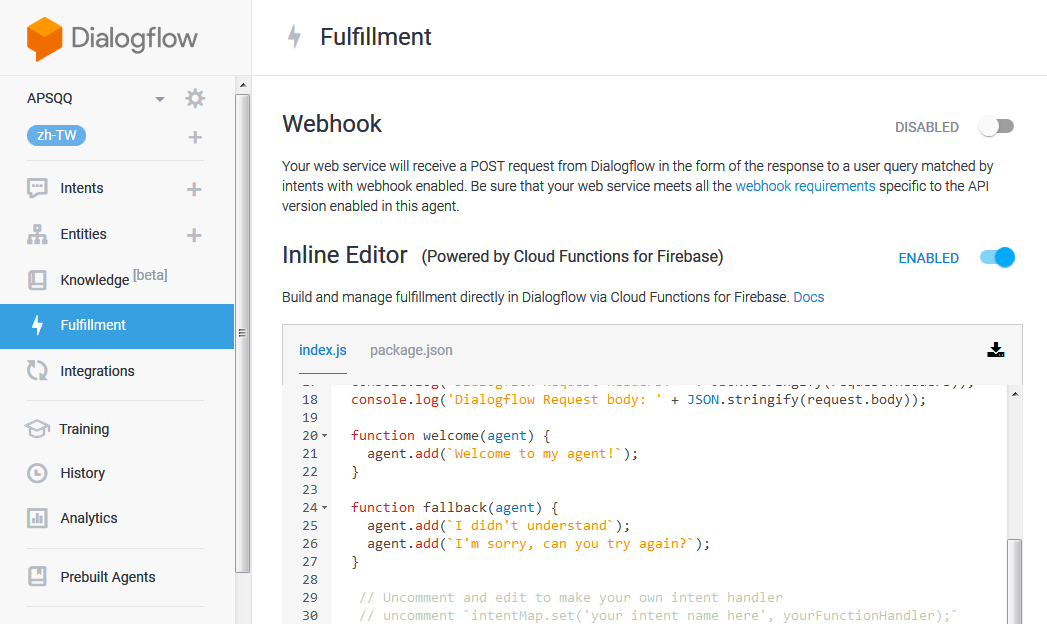Click the Entities hierarchy icon
This screenshot has height=624, width=1047.
37,234
